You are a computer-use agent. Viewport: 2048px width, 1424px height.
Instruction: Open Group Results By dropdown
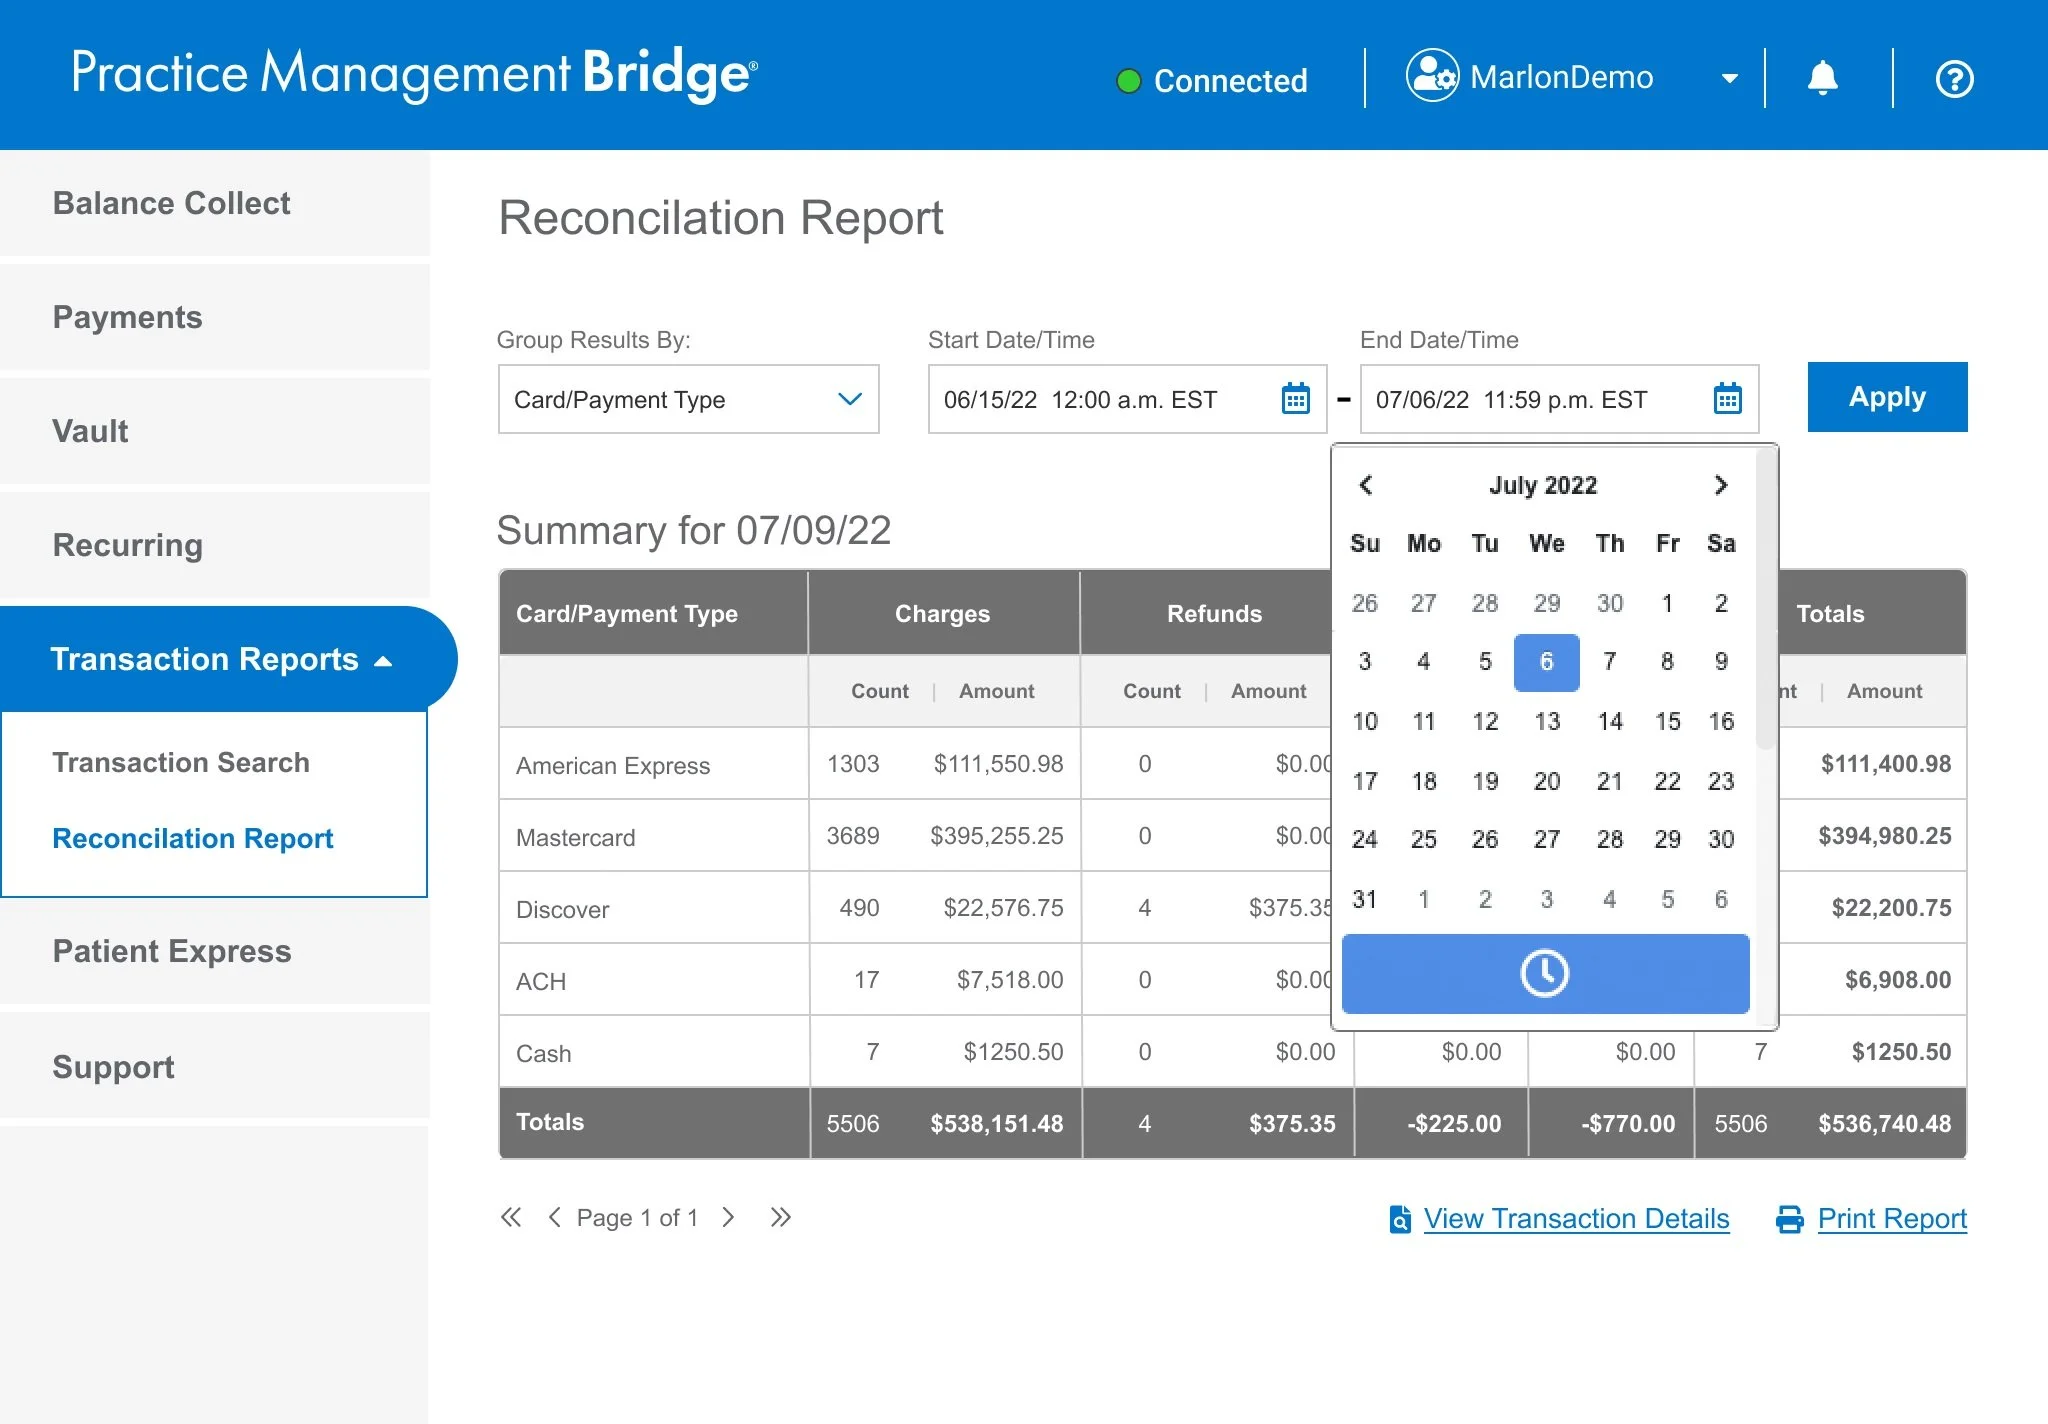[x=688, y=399]
